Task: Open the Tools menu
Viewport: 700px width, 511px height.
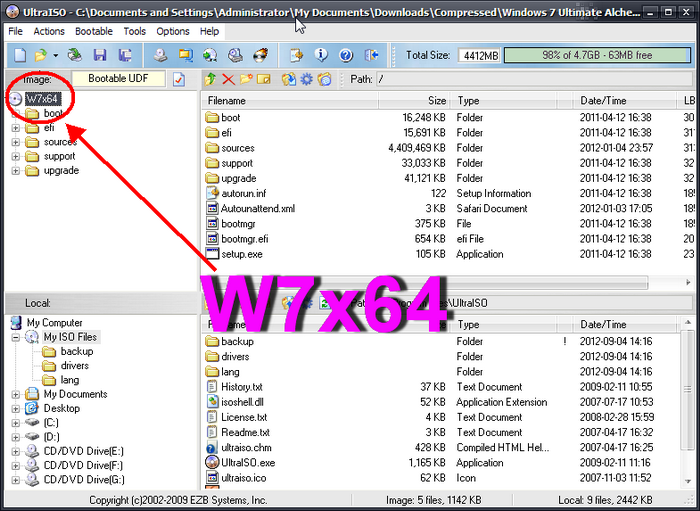Action: 134,31
